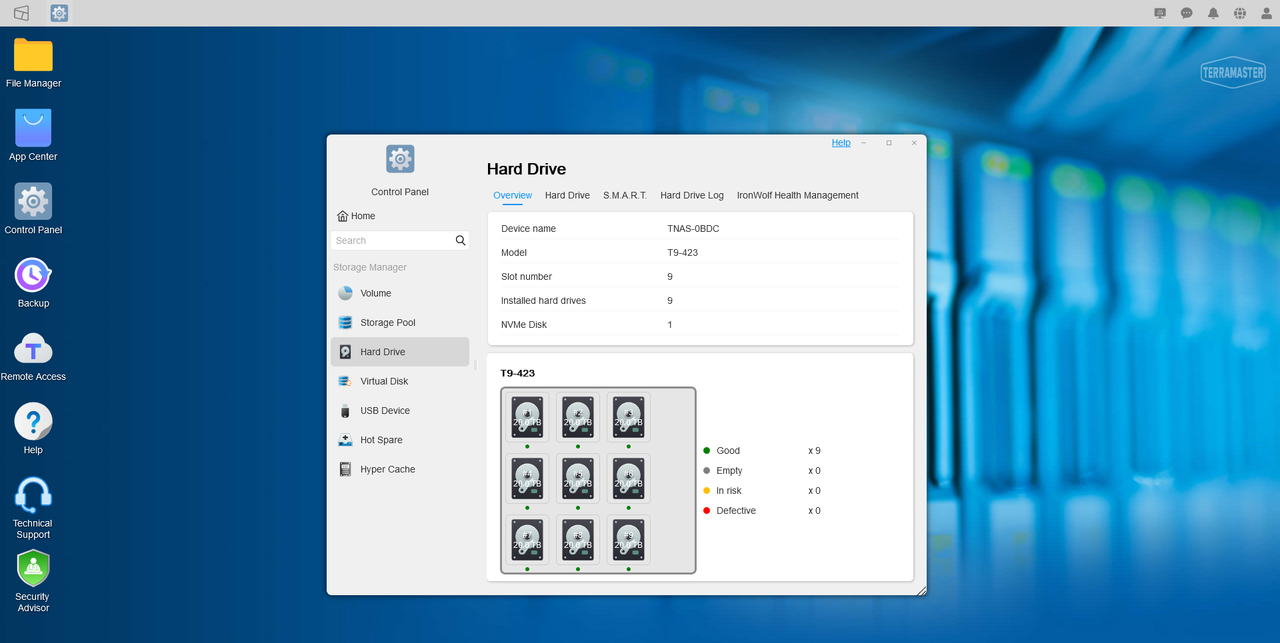Click the Model value T9-423
1280x643 pixels.
click(x=683, y=253)
